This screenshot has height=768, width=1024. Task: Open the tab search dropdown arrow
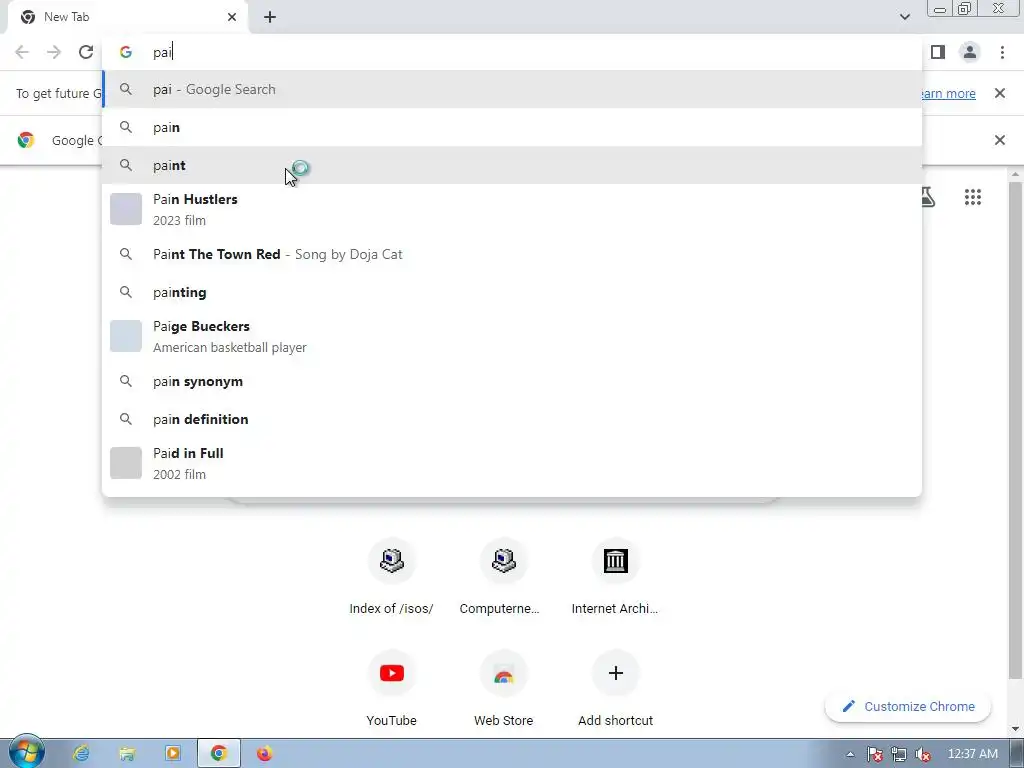tap(904, 17)
